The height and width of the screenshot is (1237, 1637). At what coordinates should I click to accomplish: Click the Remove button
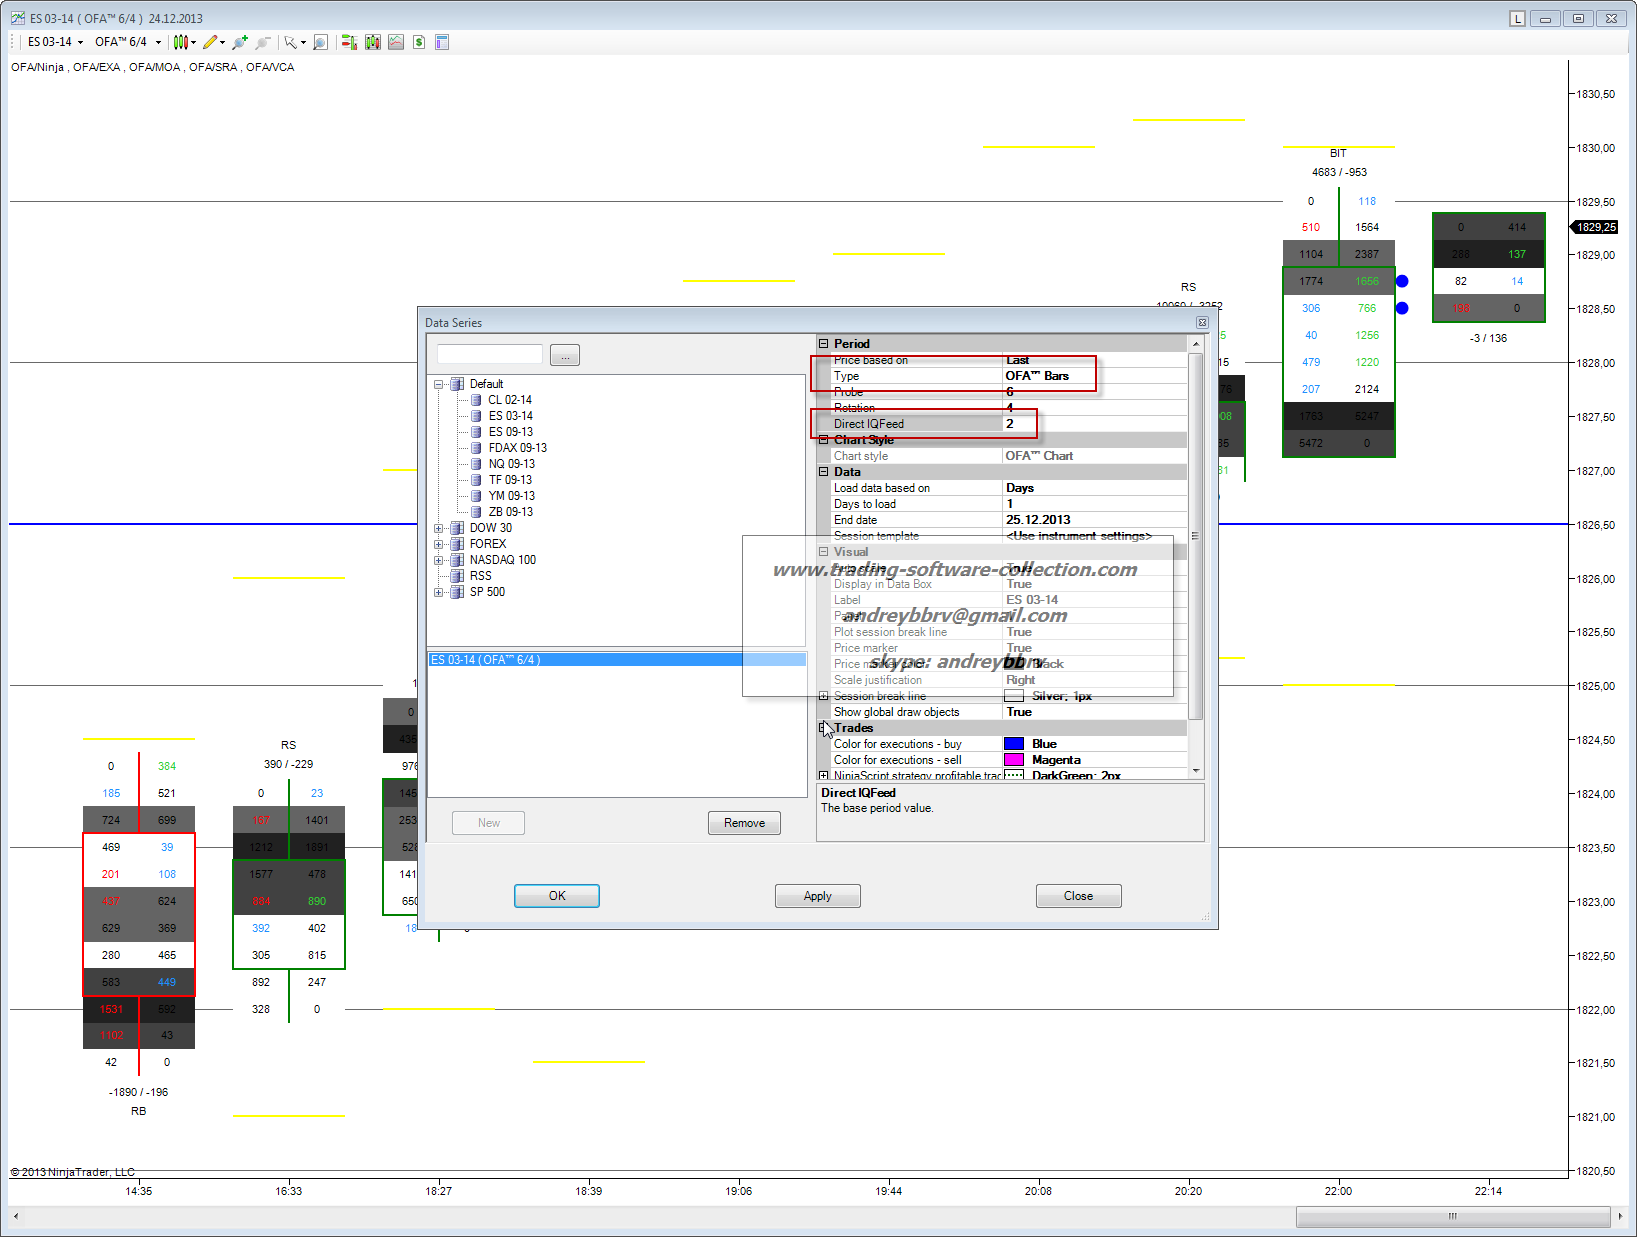click(x=744, y=823)
